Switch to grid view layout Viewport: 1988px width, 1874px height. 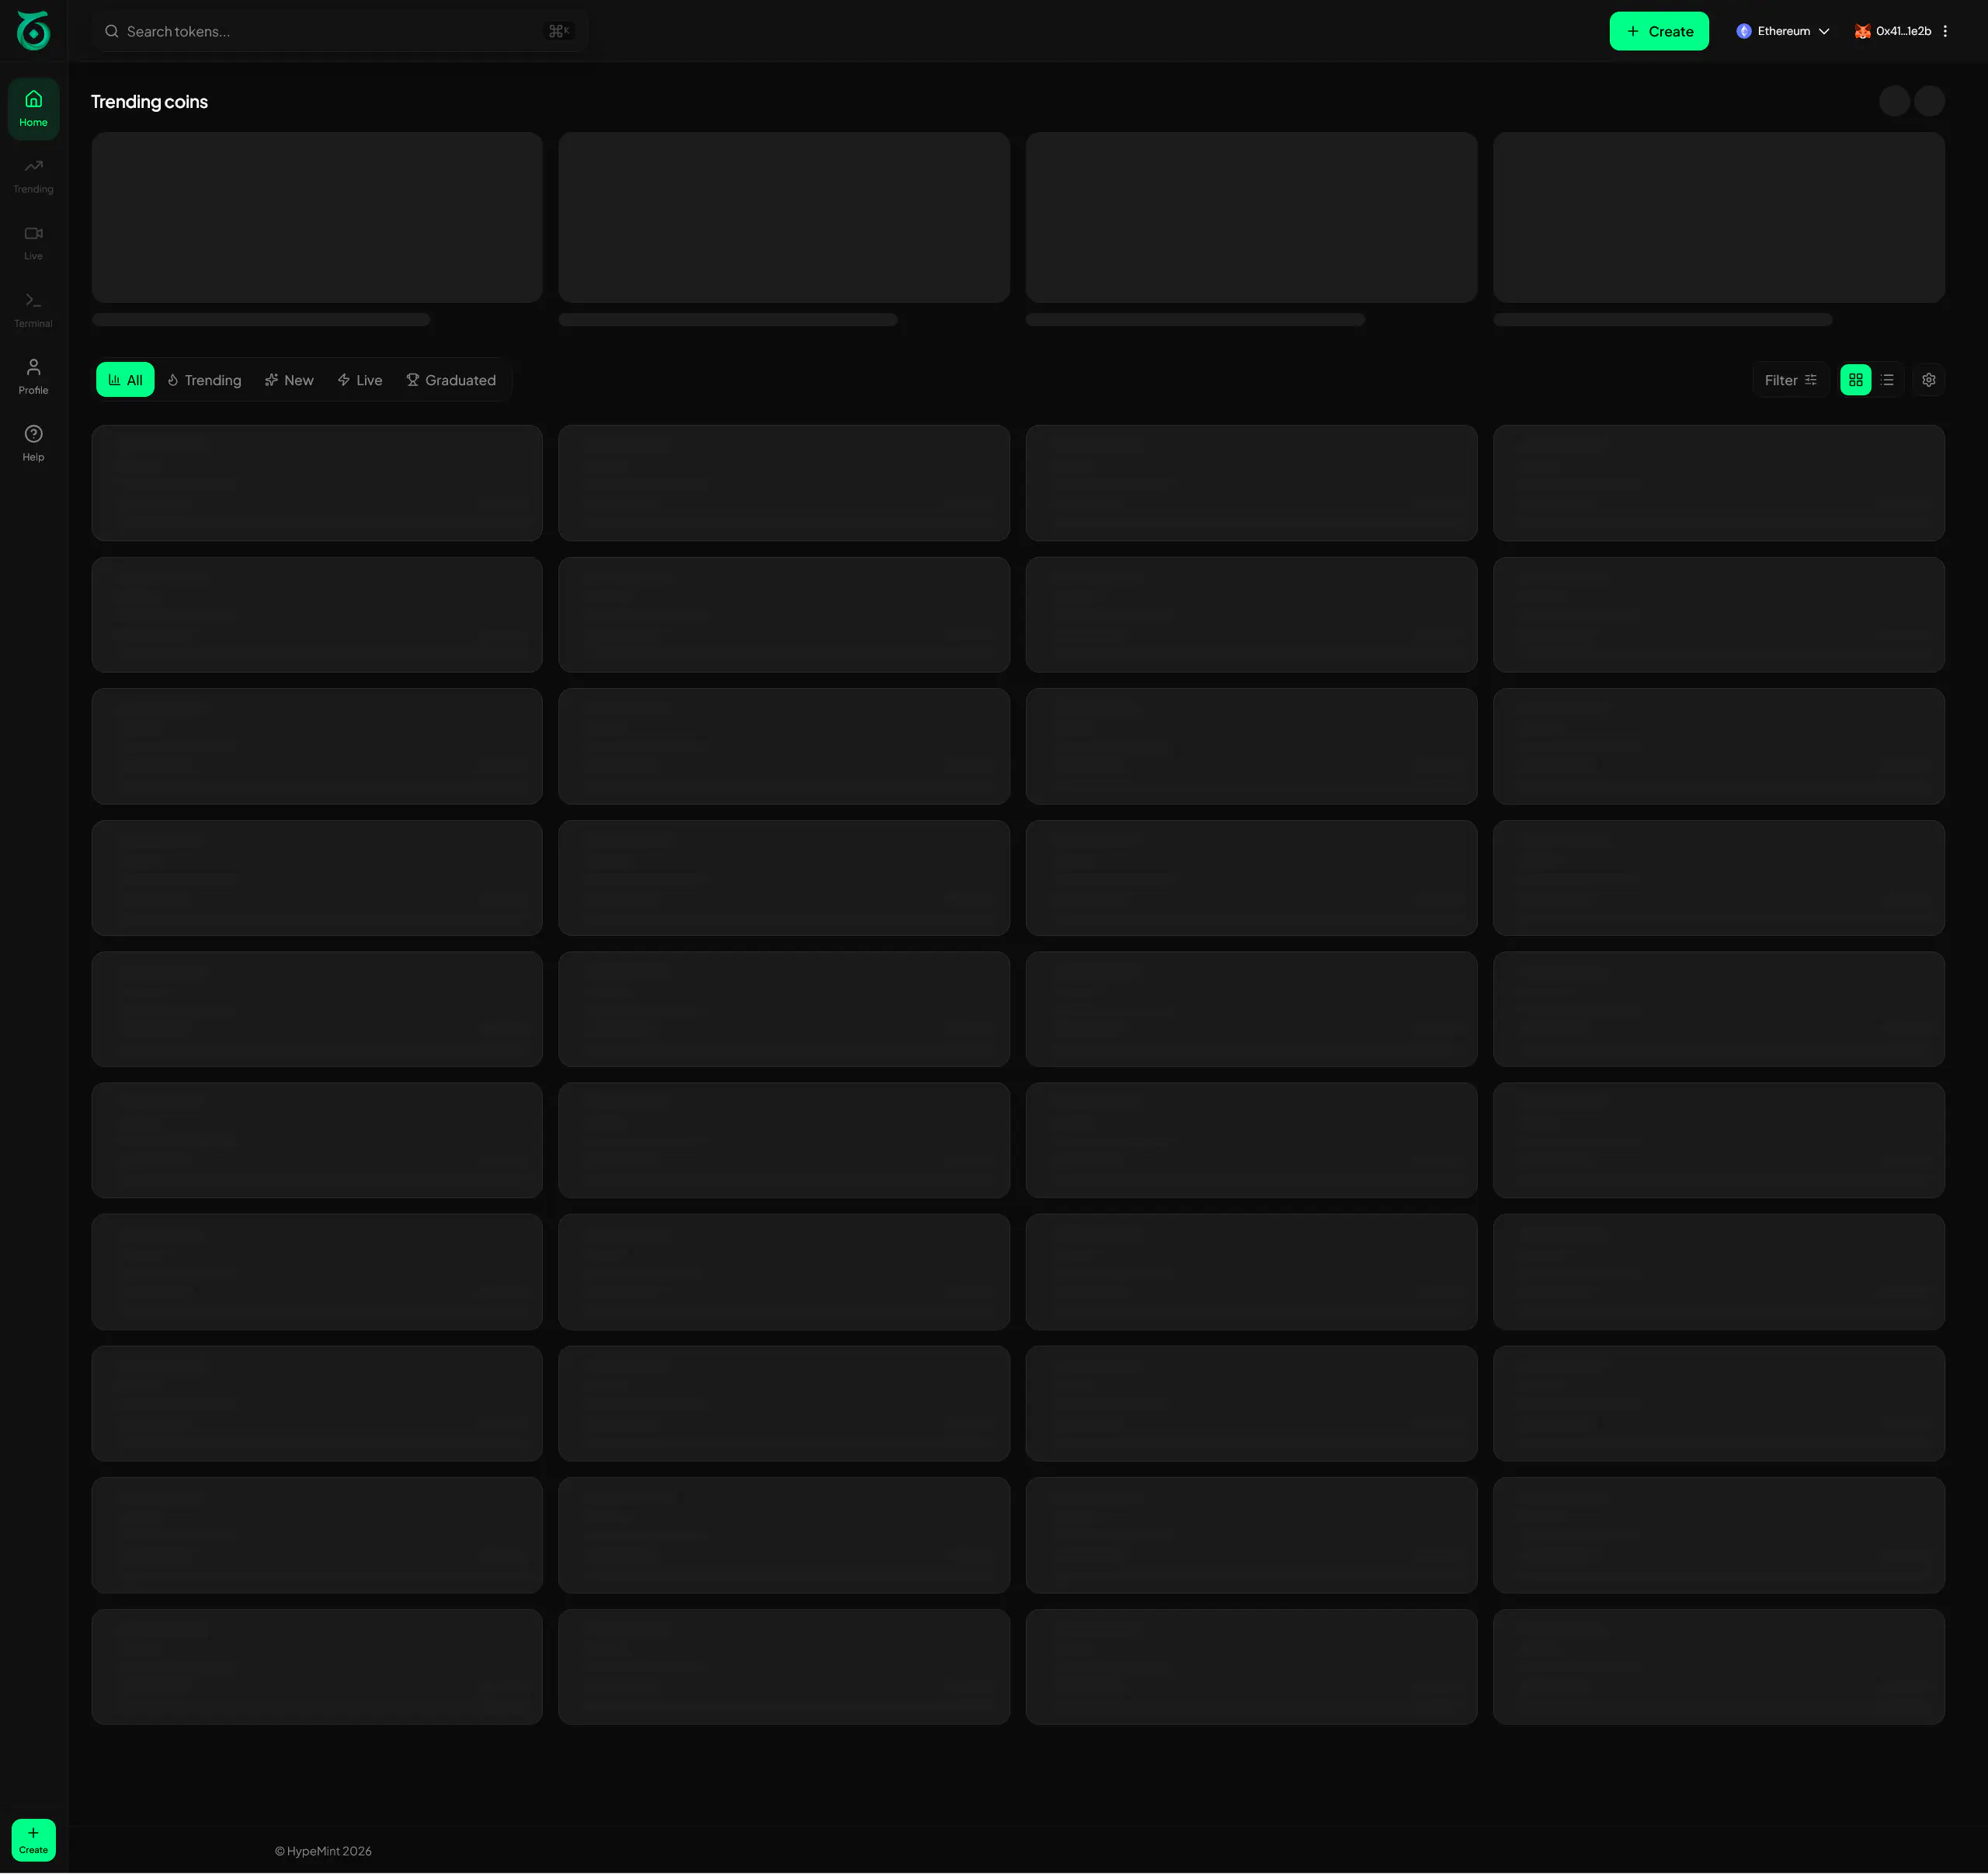click(1856, 380)
